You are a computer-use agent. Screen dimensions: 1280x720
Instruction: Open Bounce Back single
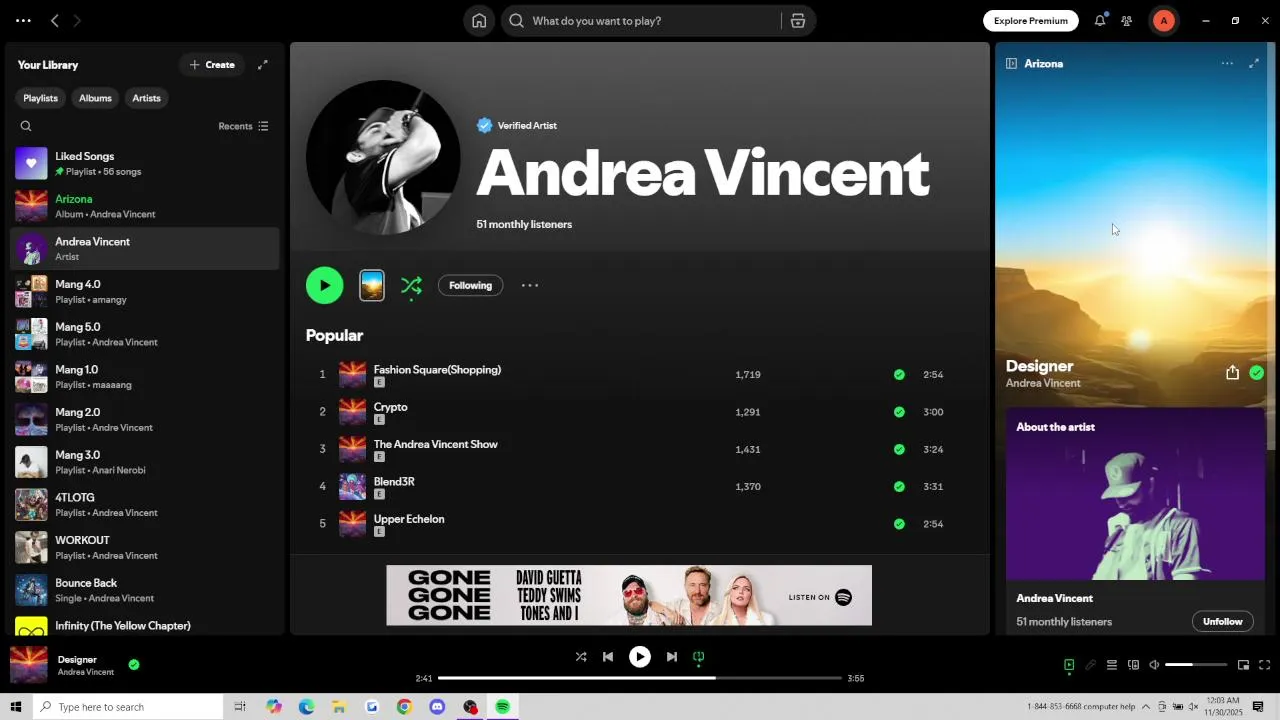point(145,590)
